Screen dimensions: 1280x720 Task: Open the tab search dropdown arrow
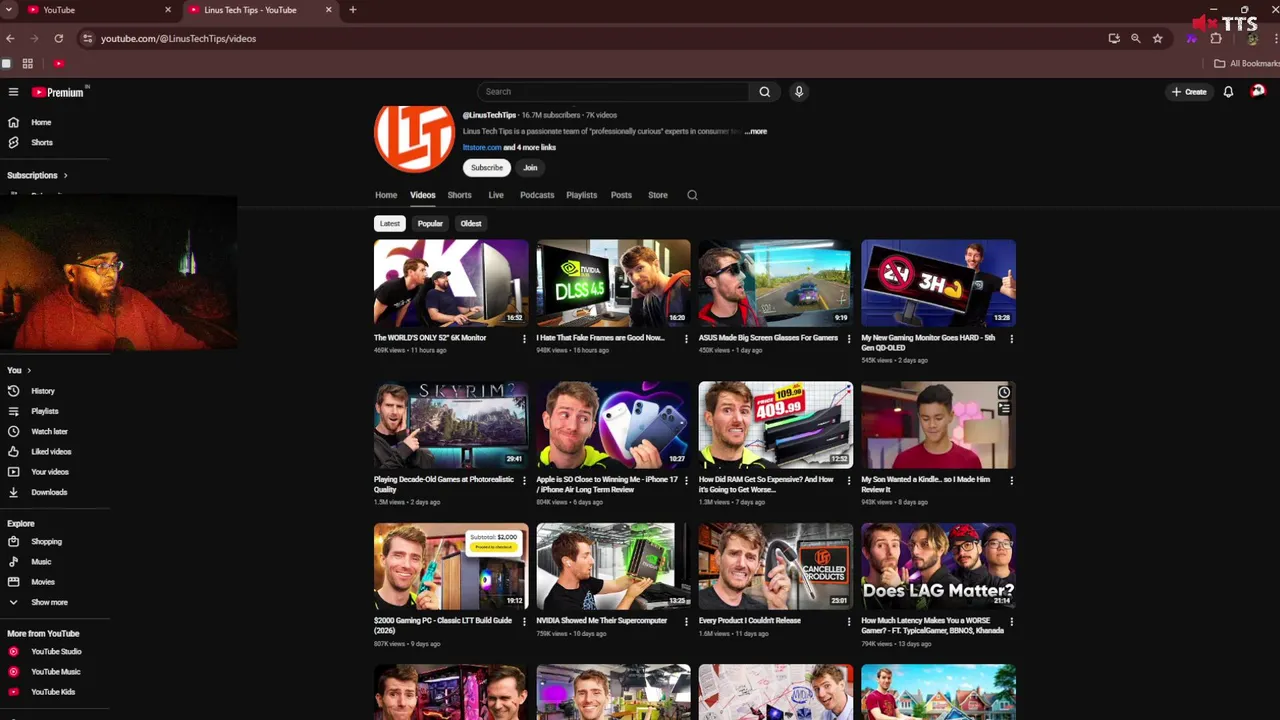point(8,10)
